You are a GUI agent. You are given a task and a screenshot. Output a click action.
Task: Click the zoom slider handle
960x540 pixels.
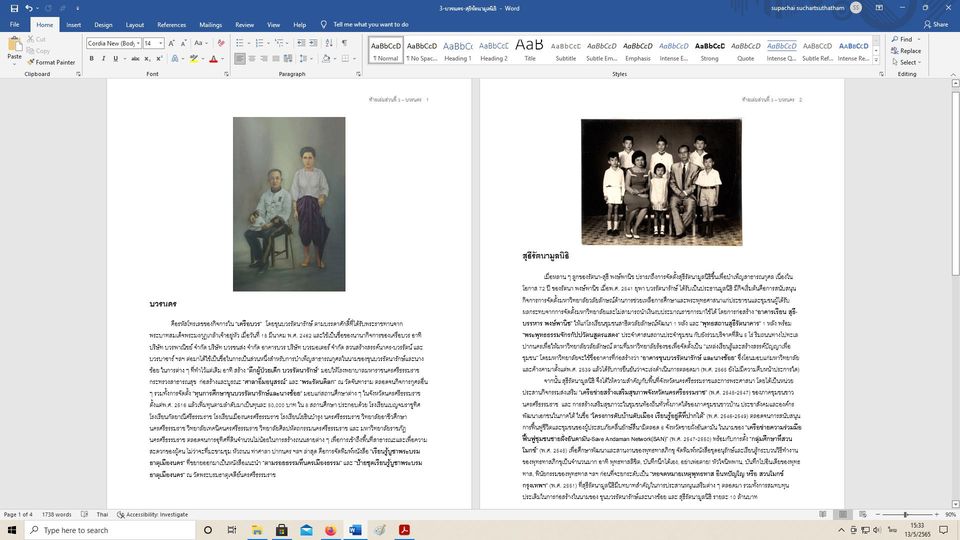[906, 514]
